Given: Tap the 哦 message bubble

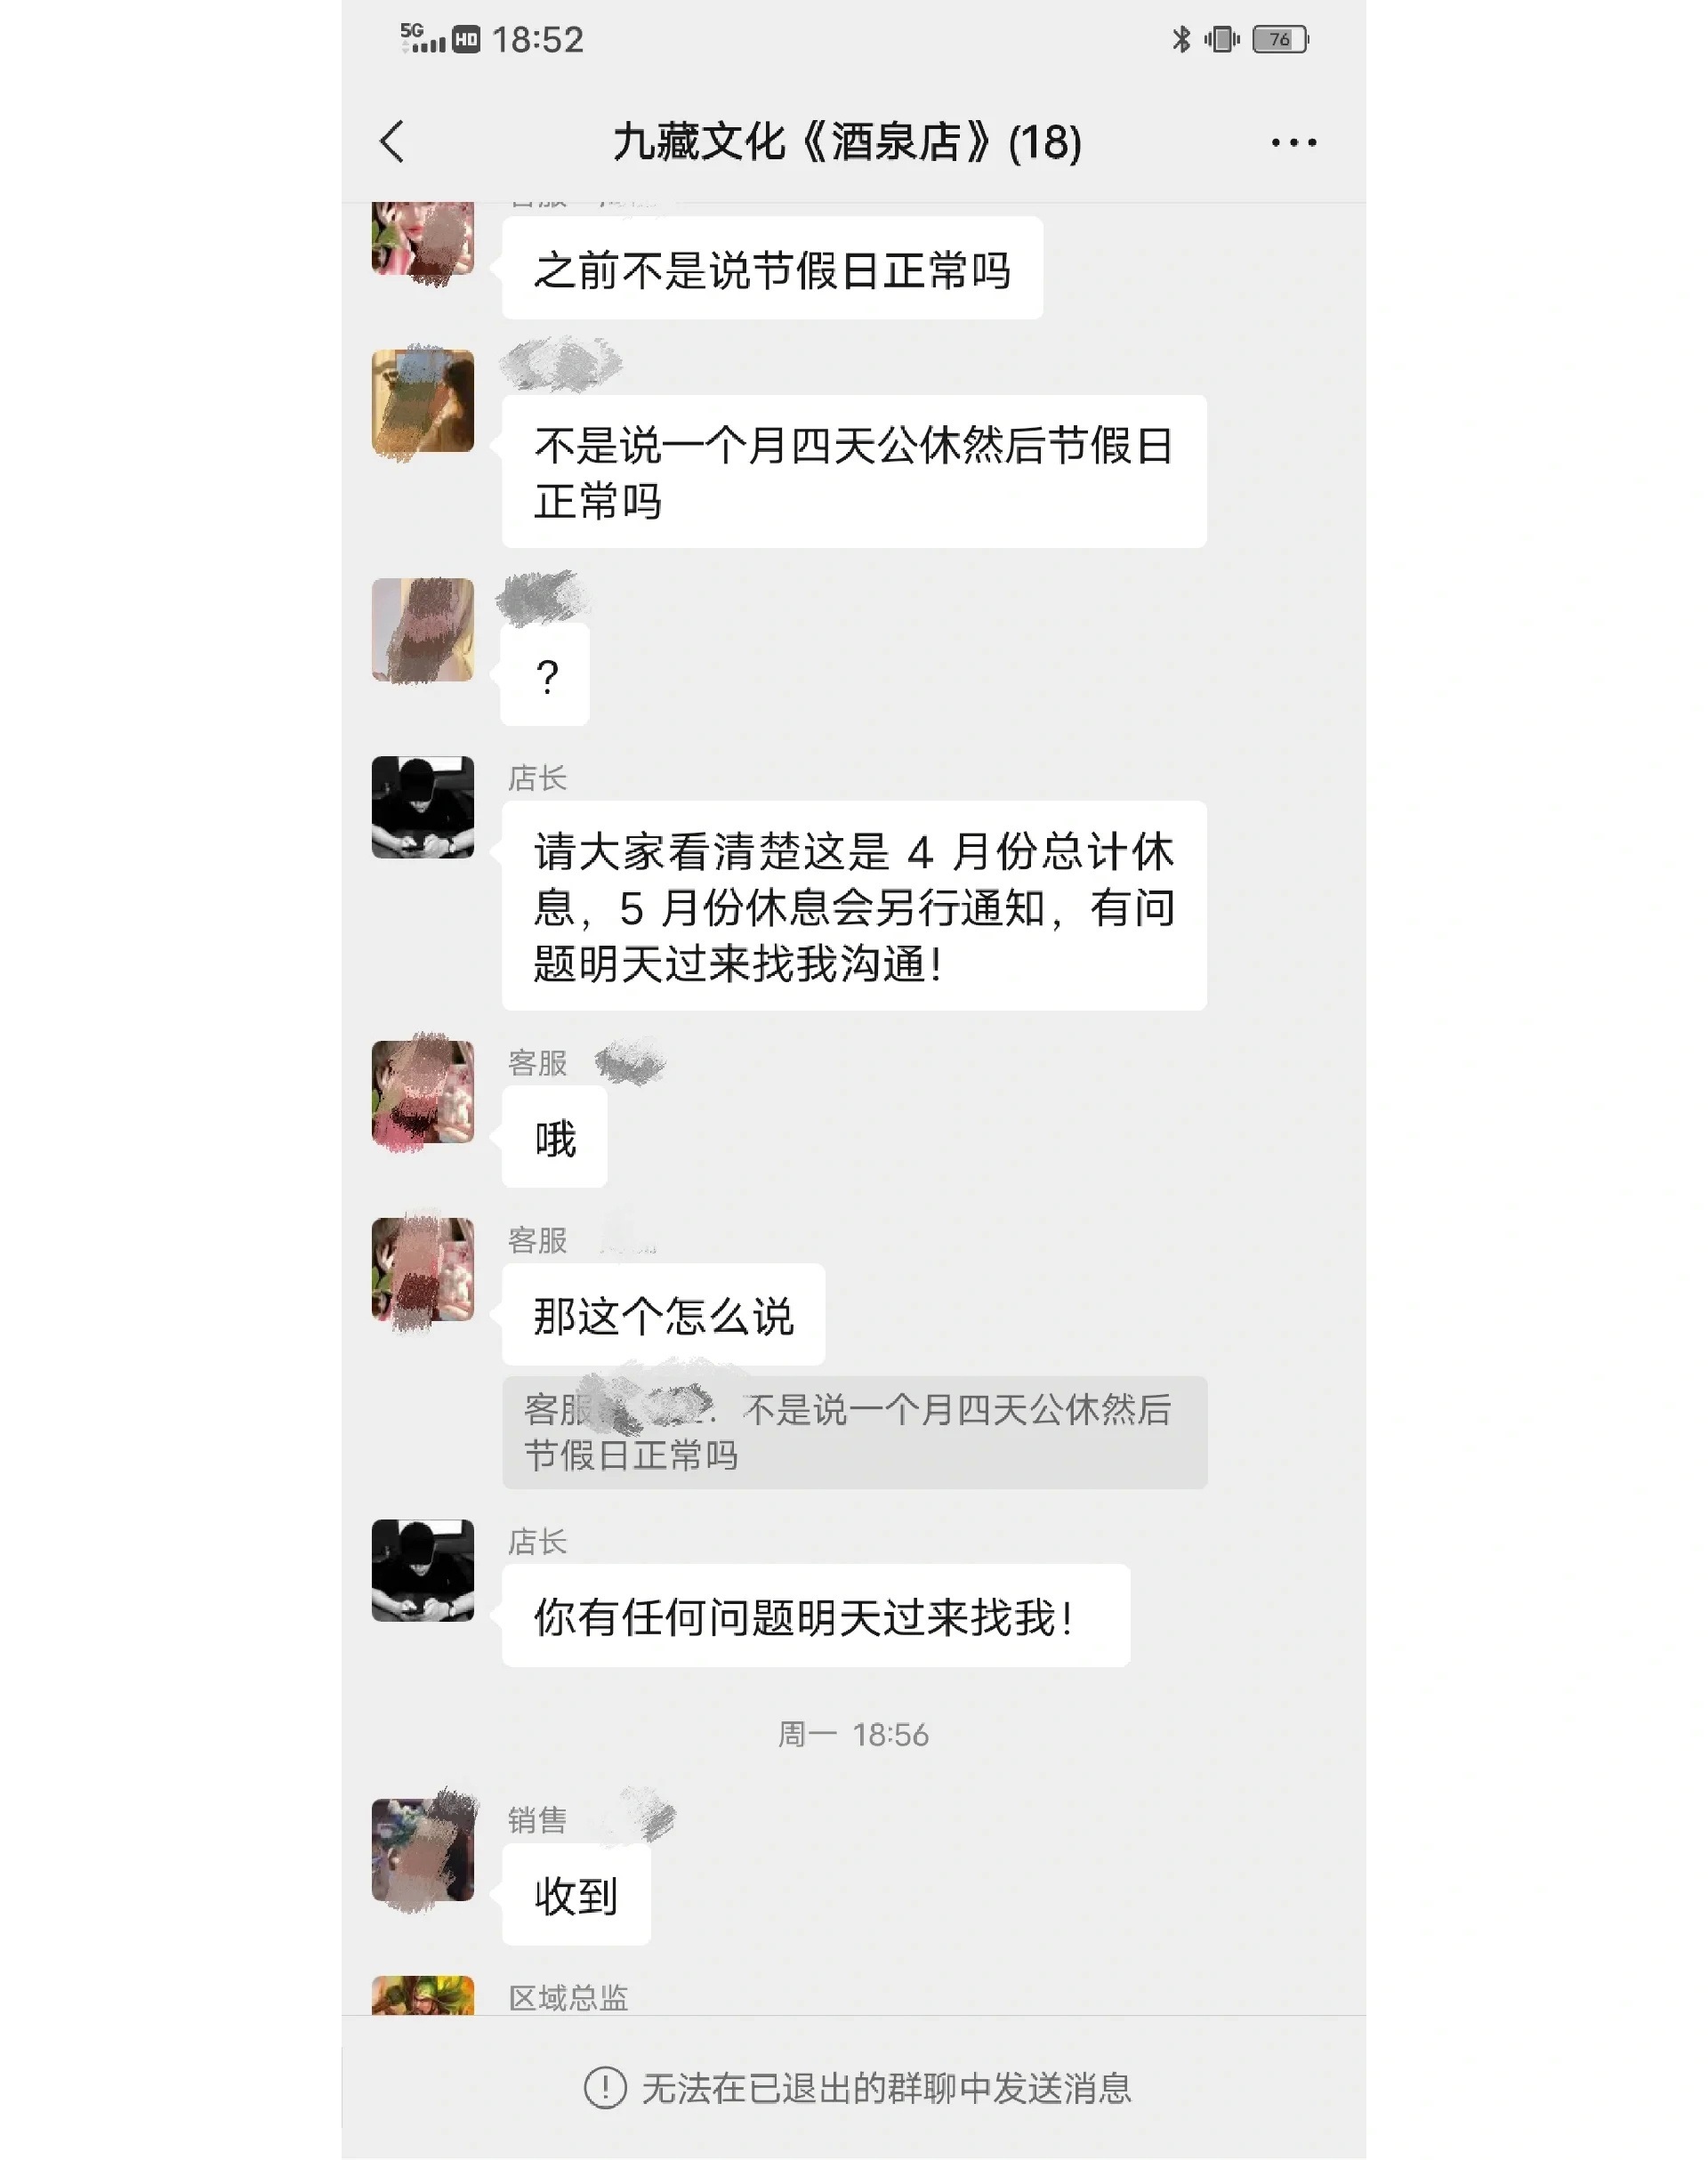Looking at the screenshot, I should (x=555, y=1137).
